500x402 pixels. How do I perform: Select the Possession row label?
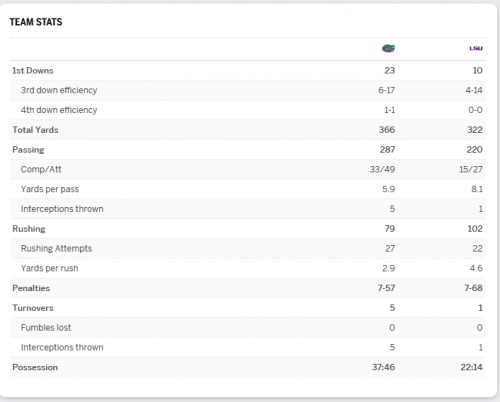pyautogui.click(x=35, y=367)
